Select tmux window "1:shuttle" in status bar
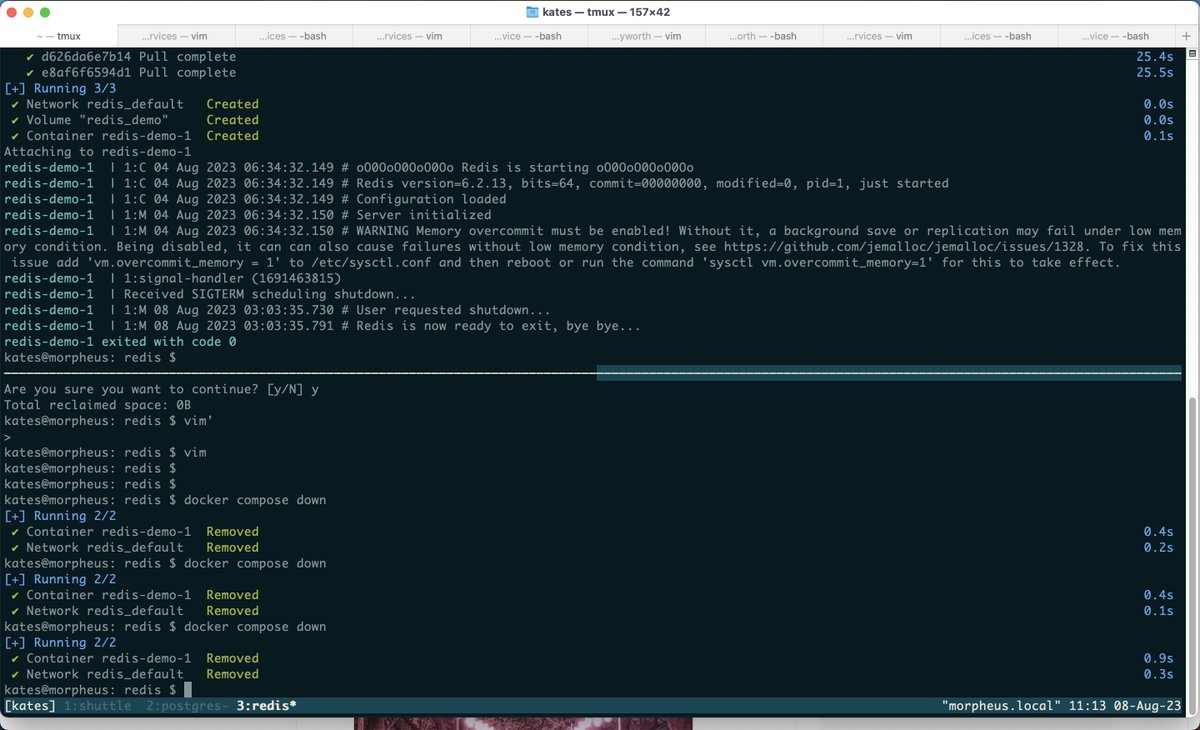 pos(97,706)
